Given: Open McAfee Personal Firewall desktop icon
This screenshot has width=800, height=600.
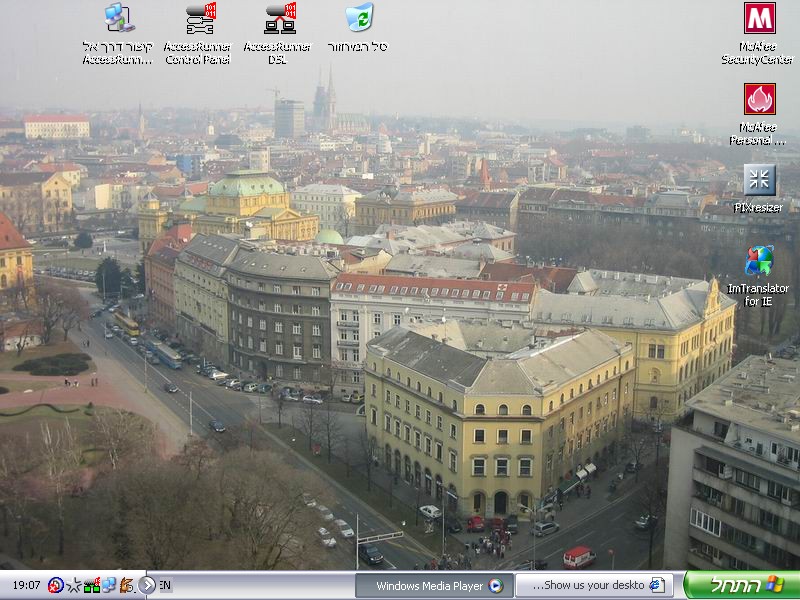Looking at the screenshot, I should 759,101.
